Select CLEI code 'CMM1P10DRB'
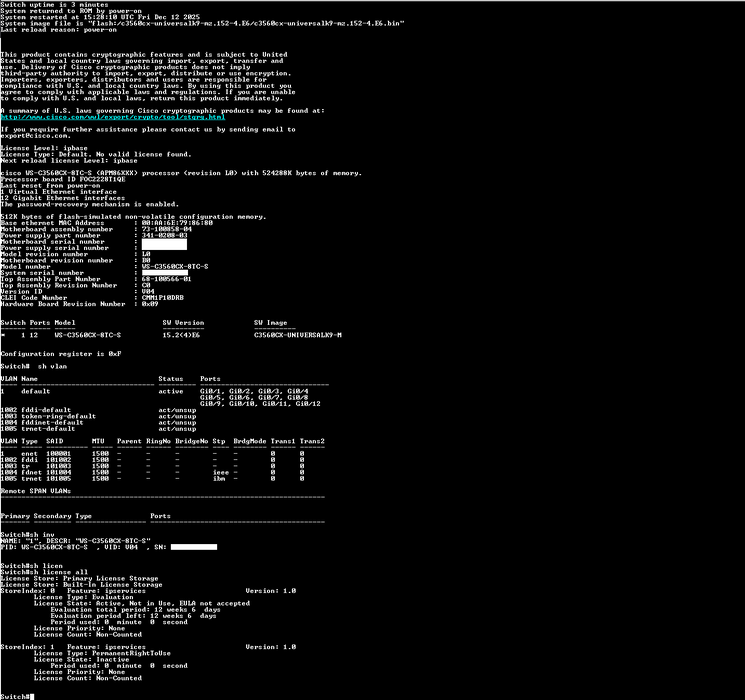745x700 pixels. click(x=162, y=297)
